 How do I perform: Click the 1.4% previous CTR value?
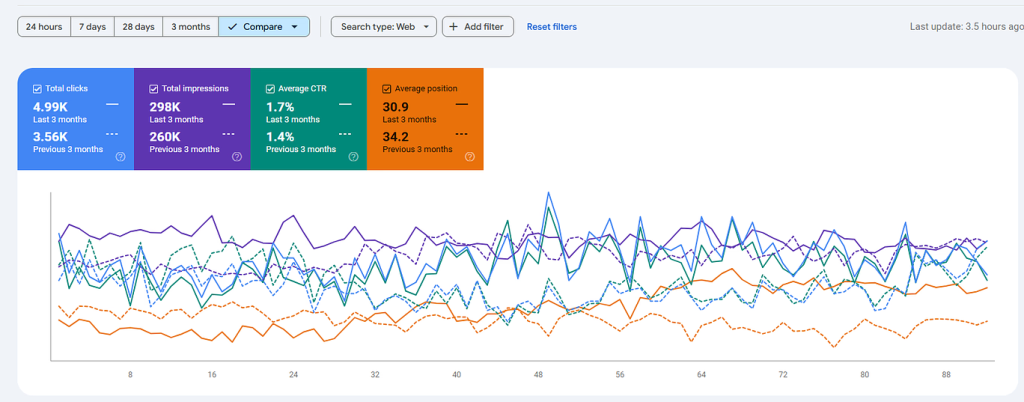[x=280, y=137]
